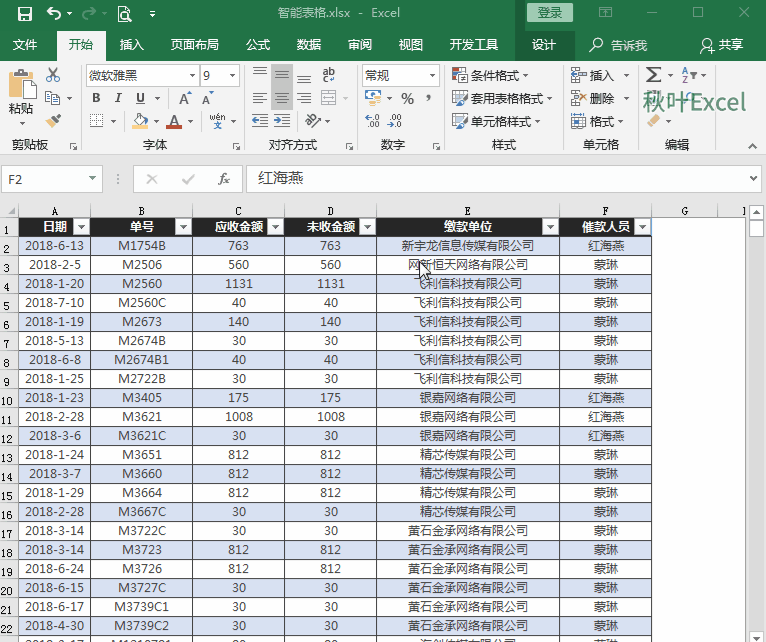Click the Cut scissors icon

pyautogui.click(x=53, y=76)
